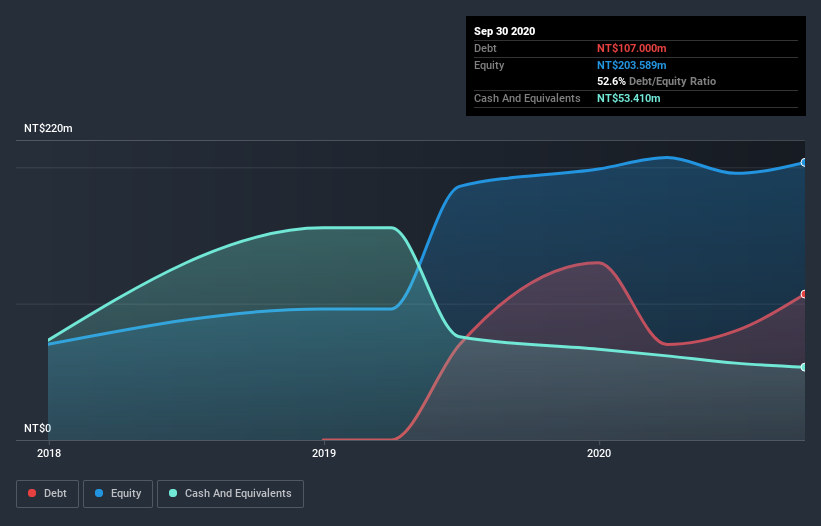Select the red Debt endpoint marker
This screenshot has height=526, width=821.
(804, 294)
